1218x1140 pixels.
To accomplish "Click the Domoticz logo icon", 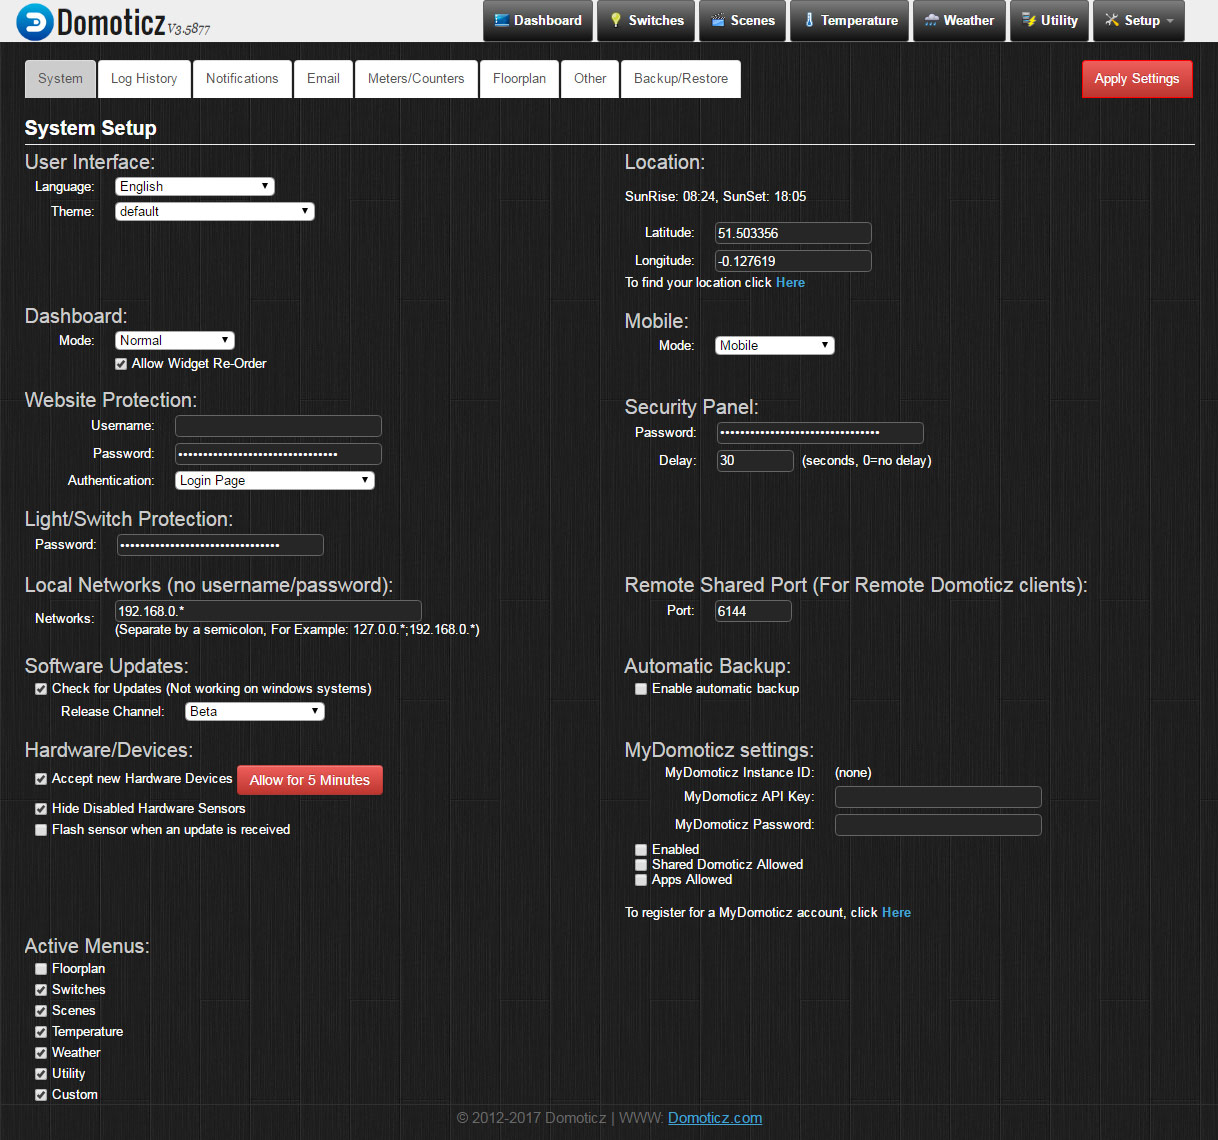I will 35,22.
